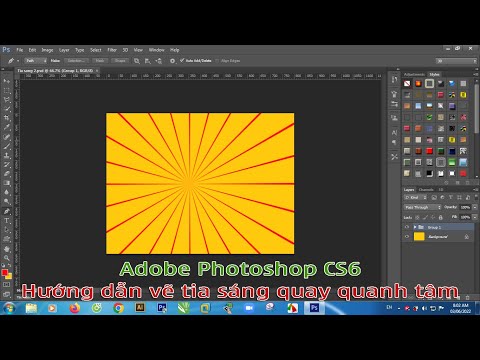Toggle the Auto Add/Delete checkbox
This screenshot has width=480, height=360.
182,60
